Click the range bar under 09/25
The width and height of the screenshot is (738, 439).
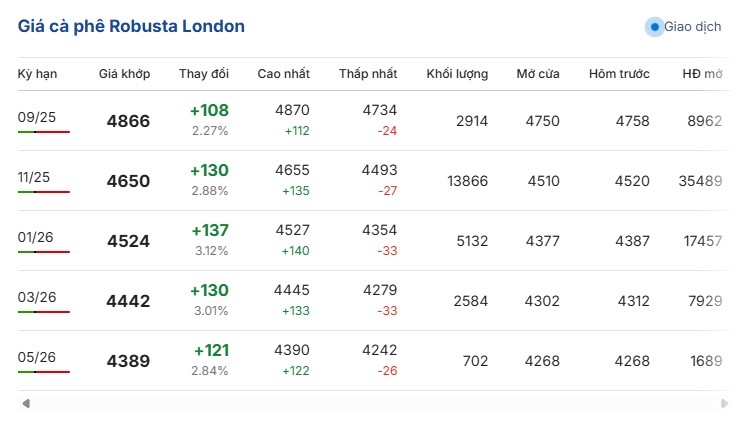44,132
